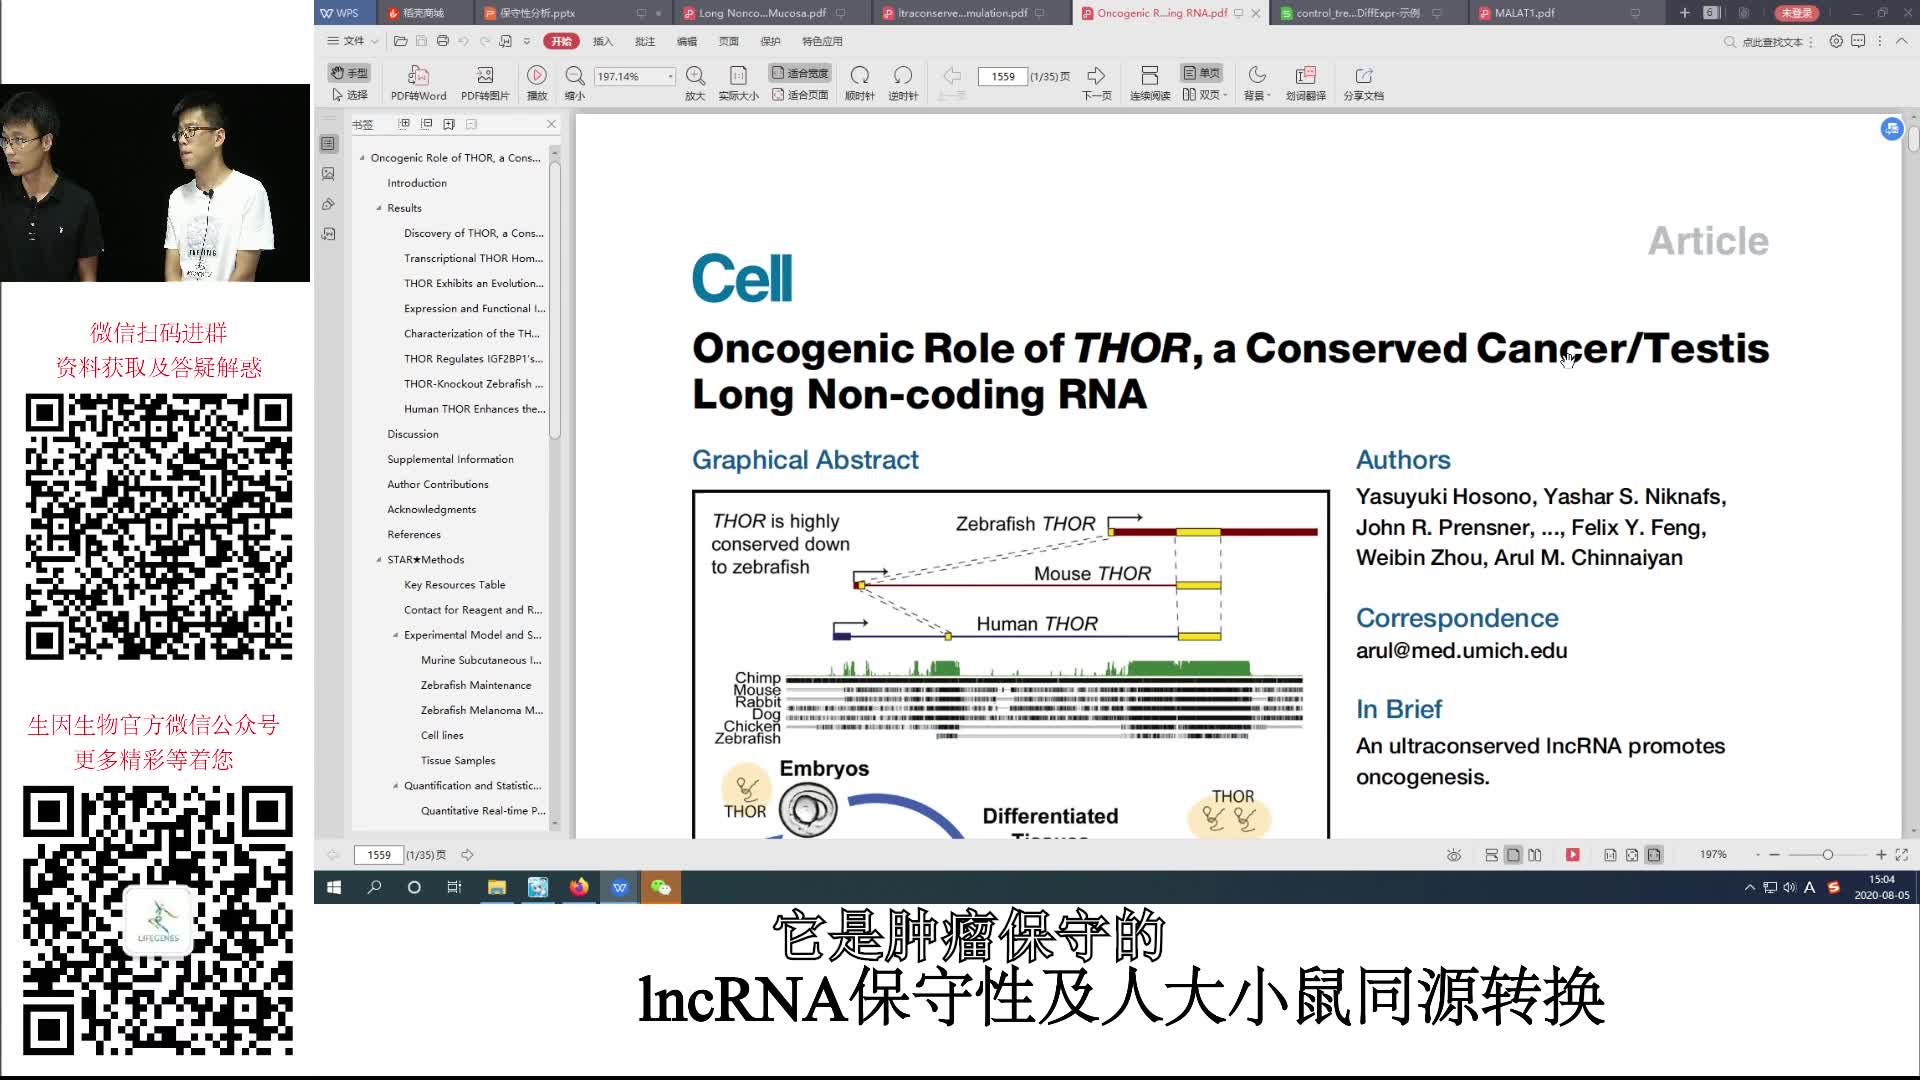Click the 未登录 login button
This screenshot has height=1080, width=1920.
click(x=1796, y=13)
